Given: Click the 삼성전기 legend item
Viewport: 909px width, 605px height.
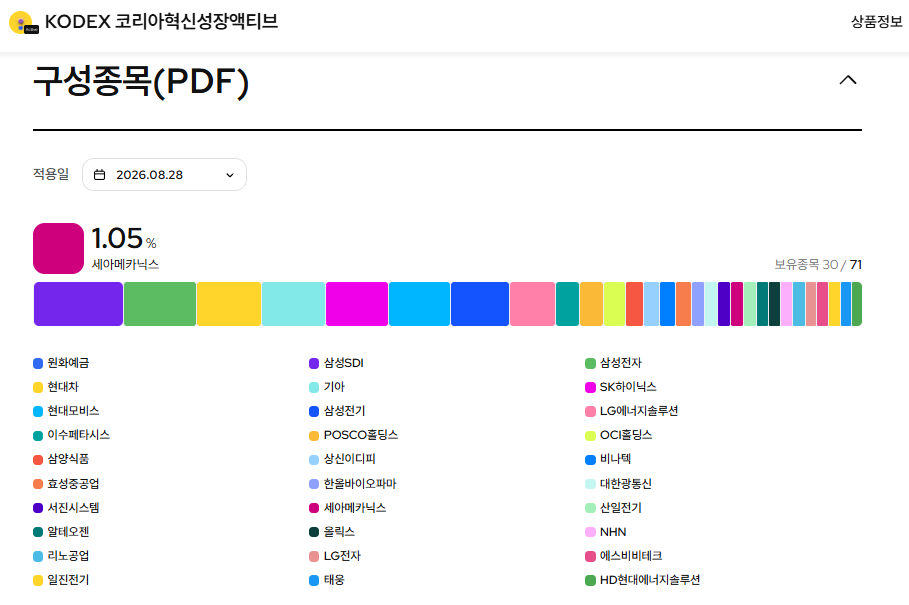Looking at the screenshot, I should tap(337, 411).
